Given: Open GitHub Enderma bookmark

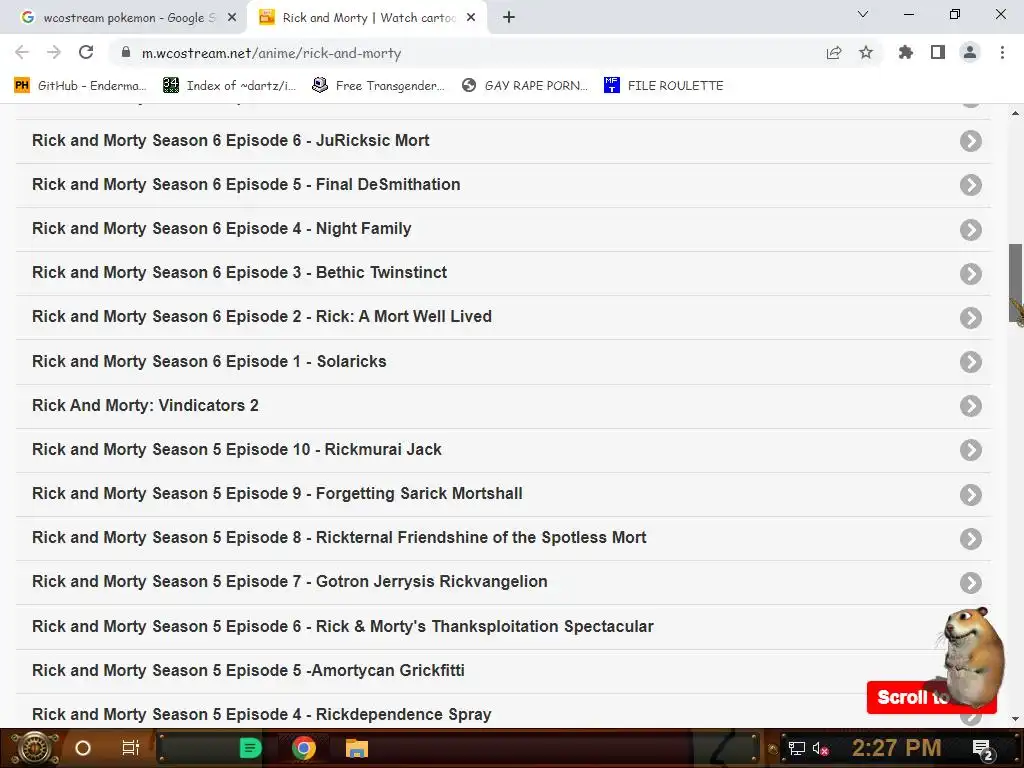Looking at the screenshot, I should pos(81,86).
